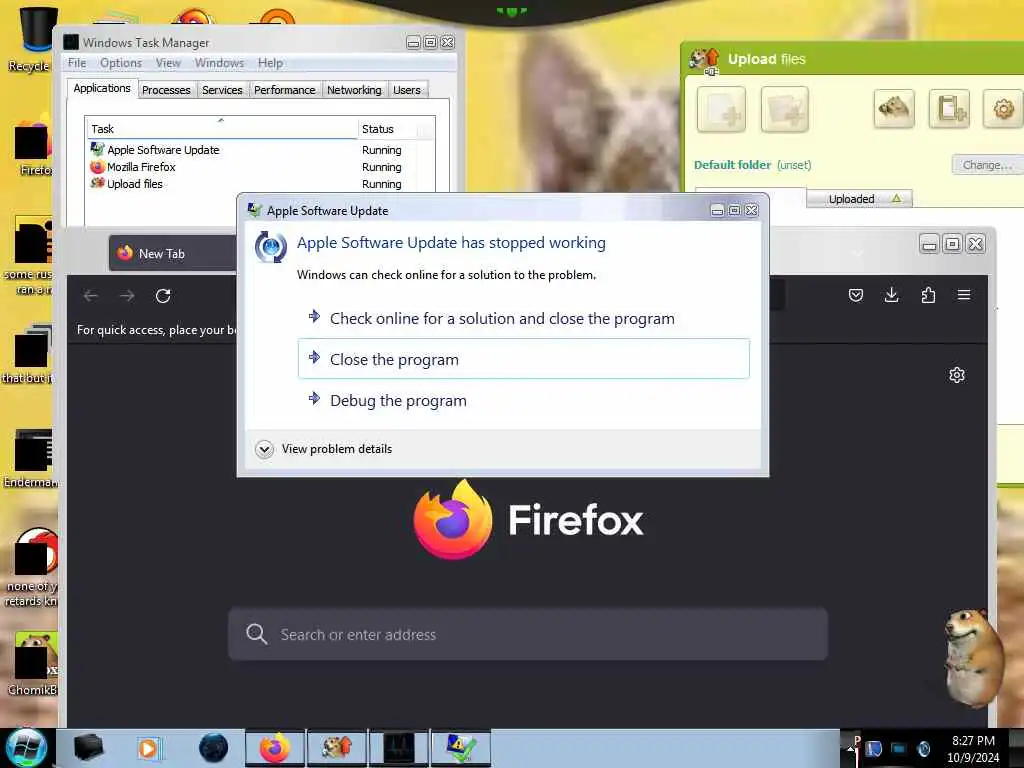Switch to Apple Software Update taskbar button
This screenshot has height=768, width=1024.
[x=461, y=748]
